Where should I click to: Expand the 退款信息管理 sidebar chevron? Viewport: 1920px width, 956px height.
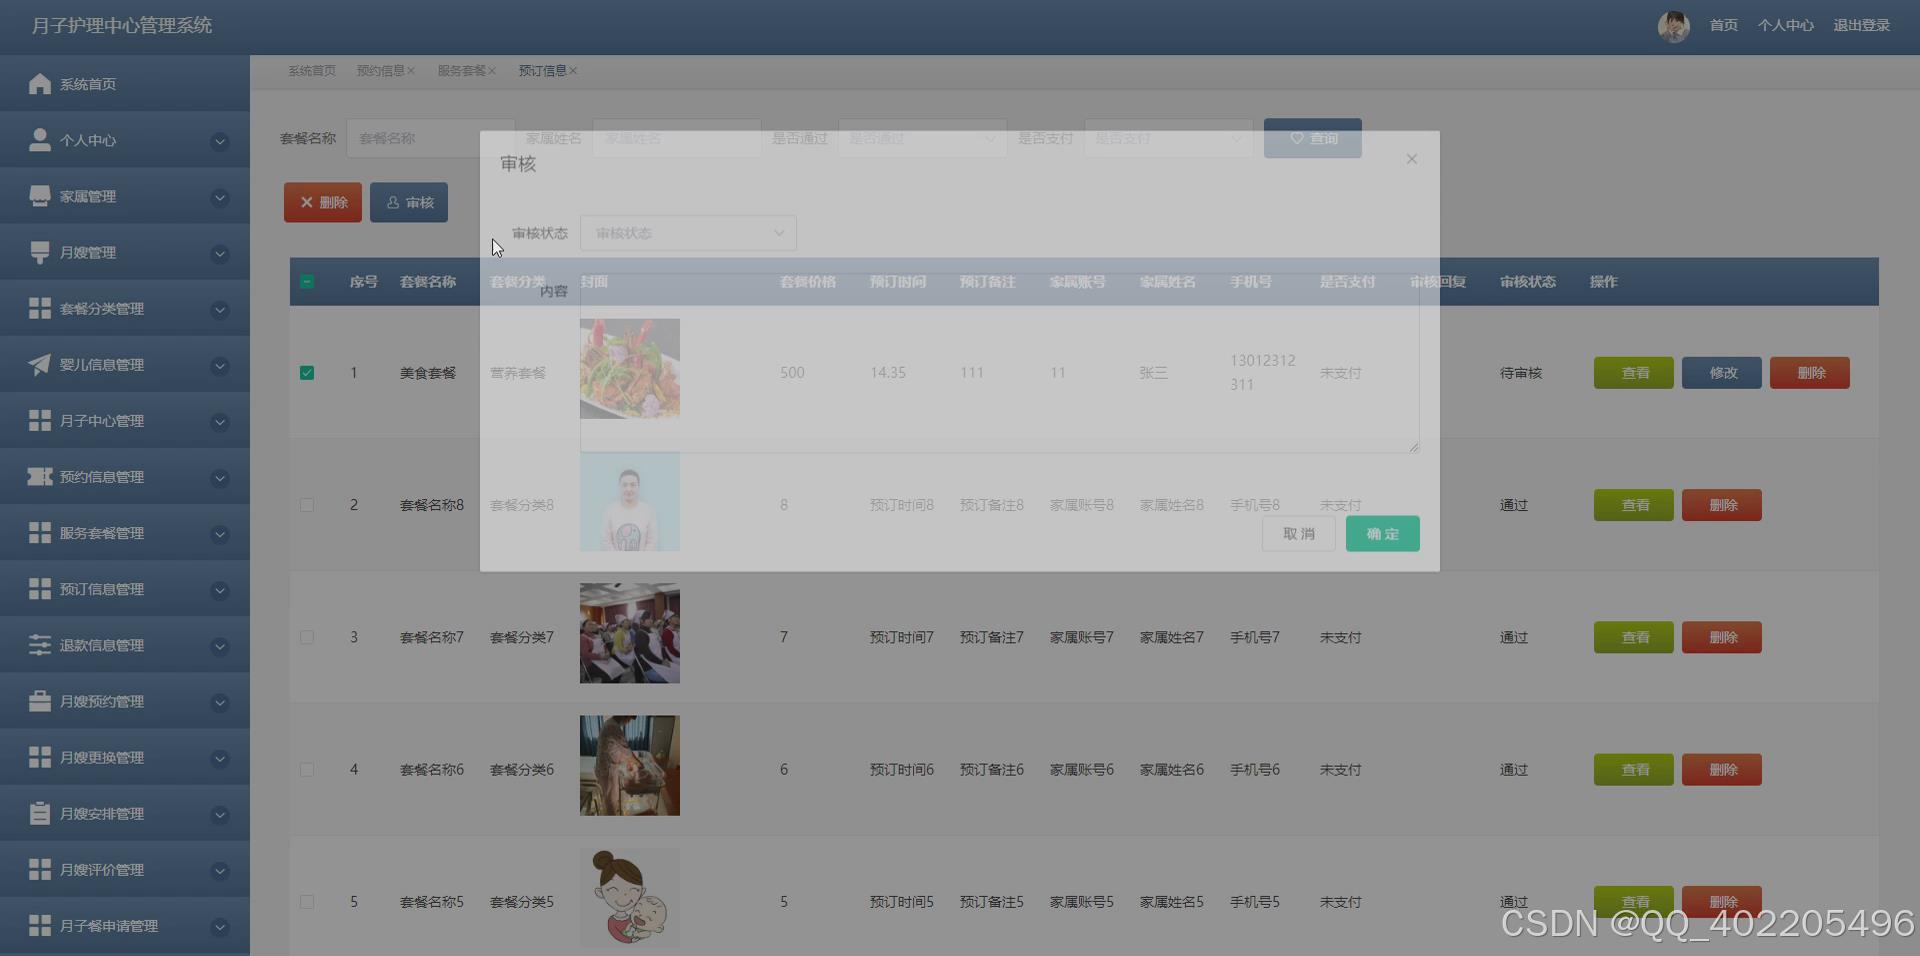220,646
